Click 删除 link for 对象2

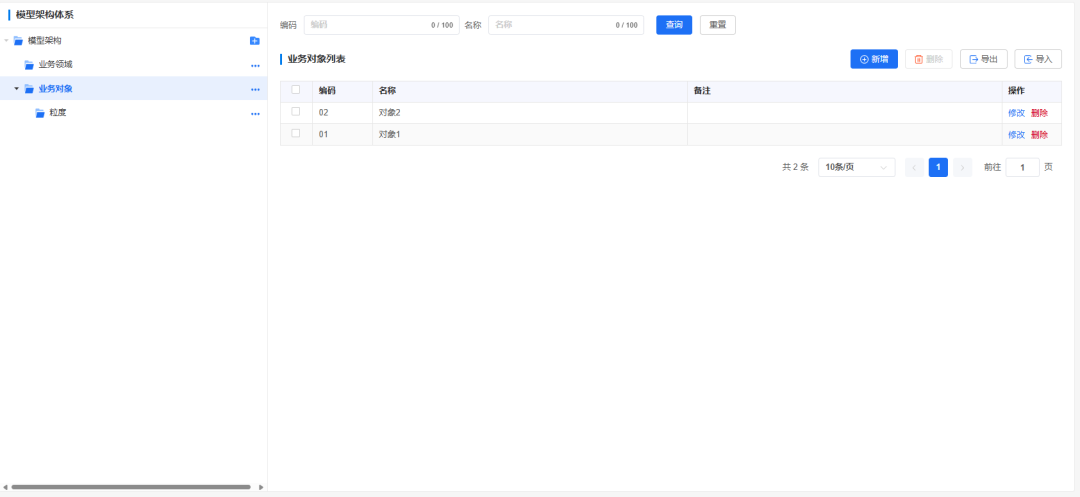pyautogui.click(x=1039, y=113)
